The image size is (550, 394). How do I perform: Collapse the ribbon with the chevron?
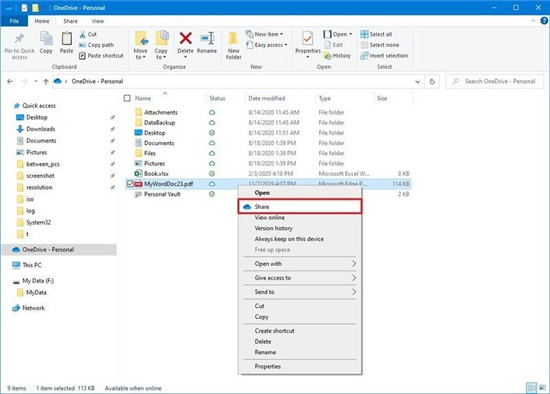tap(533, 21)
